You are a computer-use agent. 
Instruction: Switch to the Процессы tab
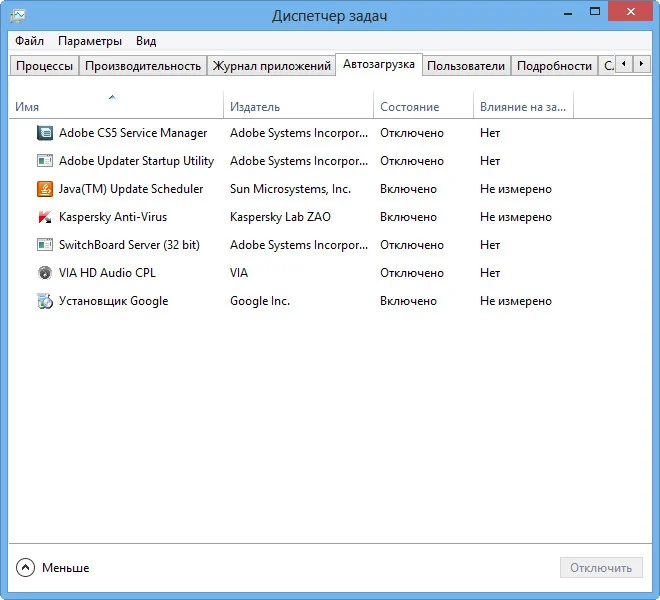[x=44, y=66]
